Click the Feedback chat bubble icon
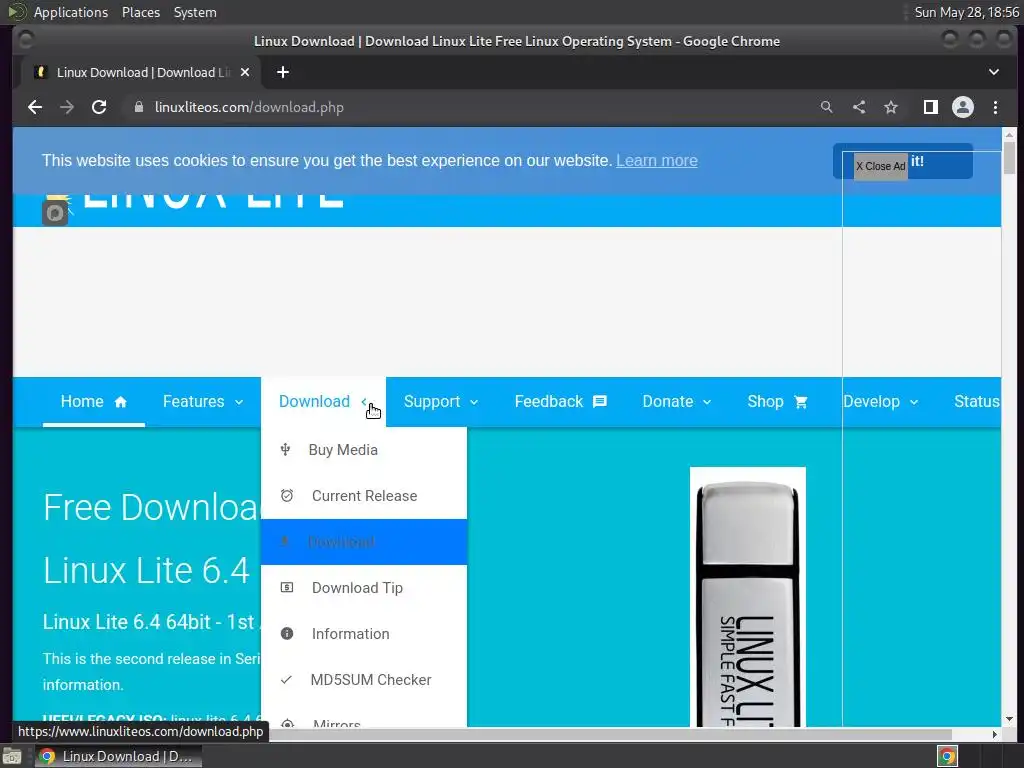This screenshot has width=1024, height=768. point(600,402)
